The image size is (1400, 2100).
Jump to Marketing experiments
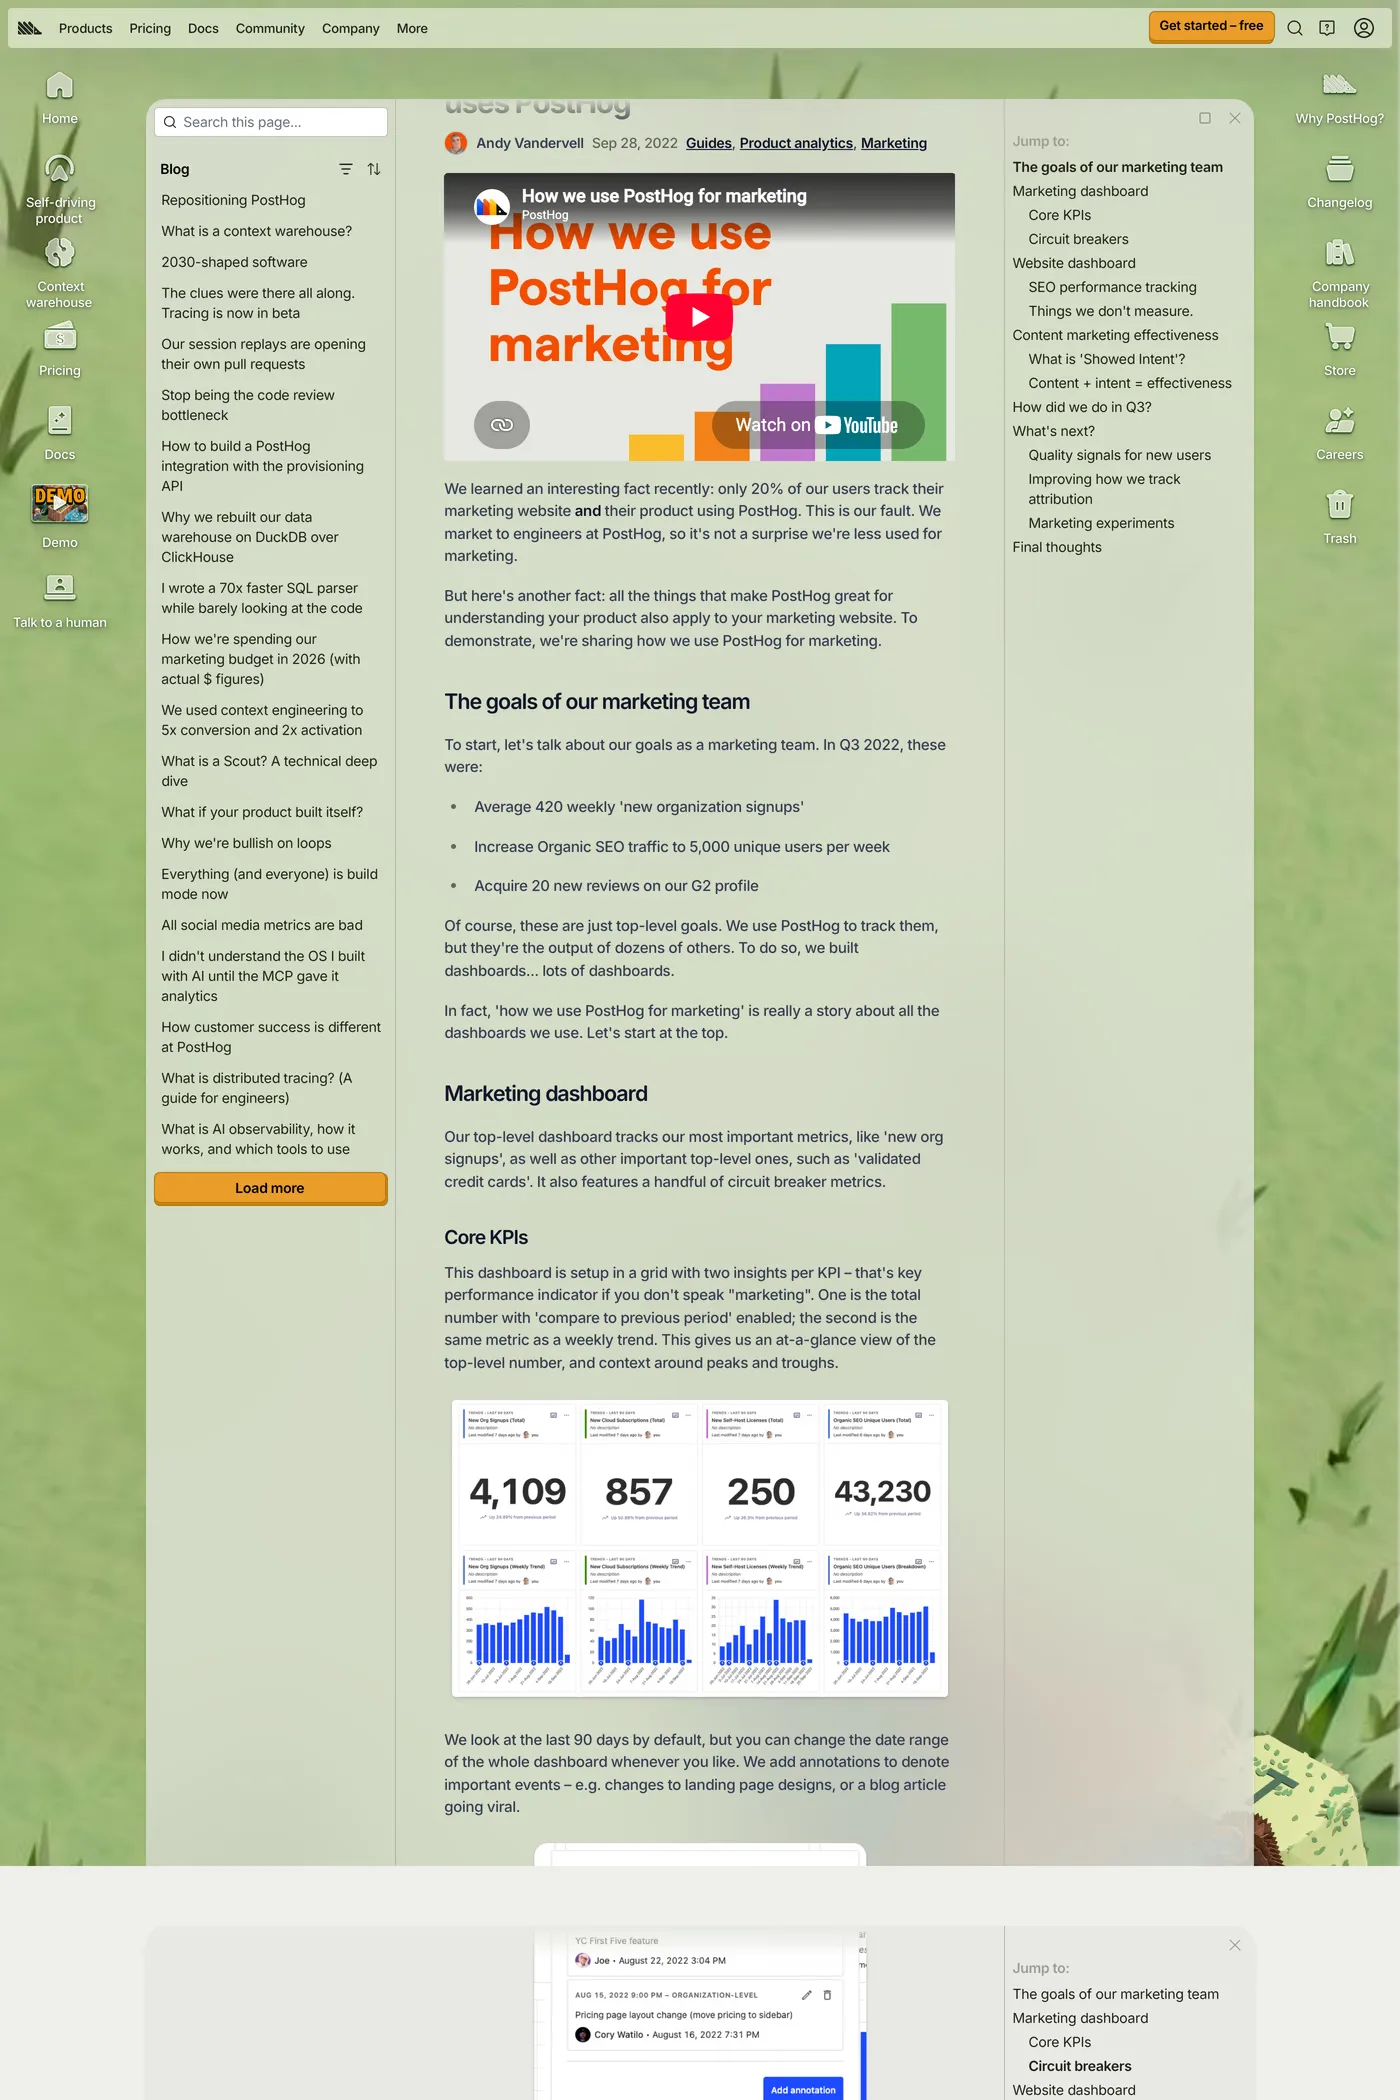point(1102,523)
